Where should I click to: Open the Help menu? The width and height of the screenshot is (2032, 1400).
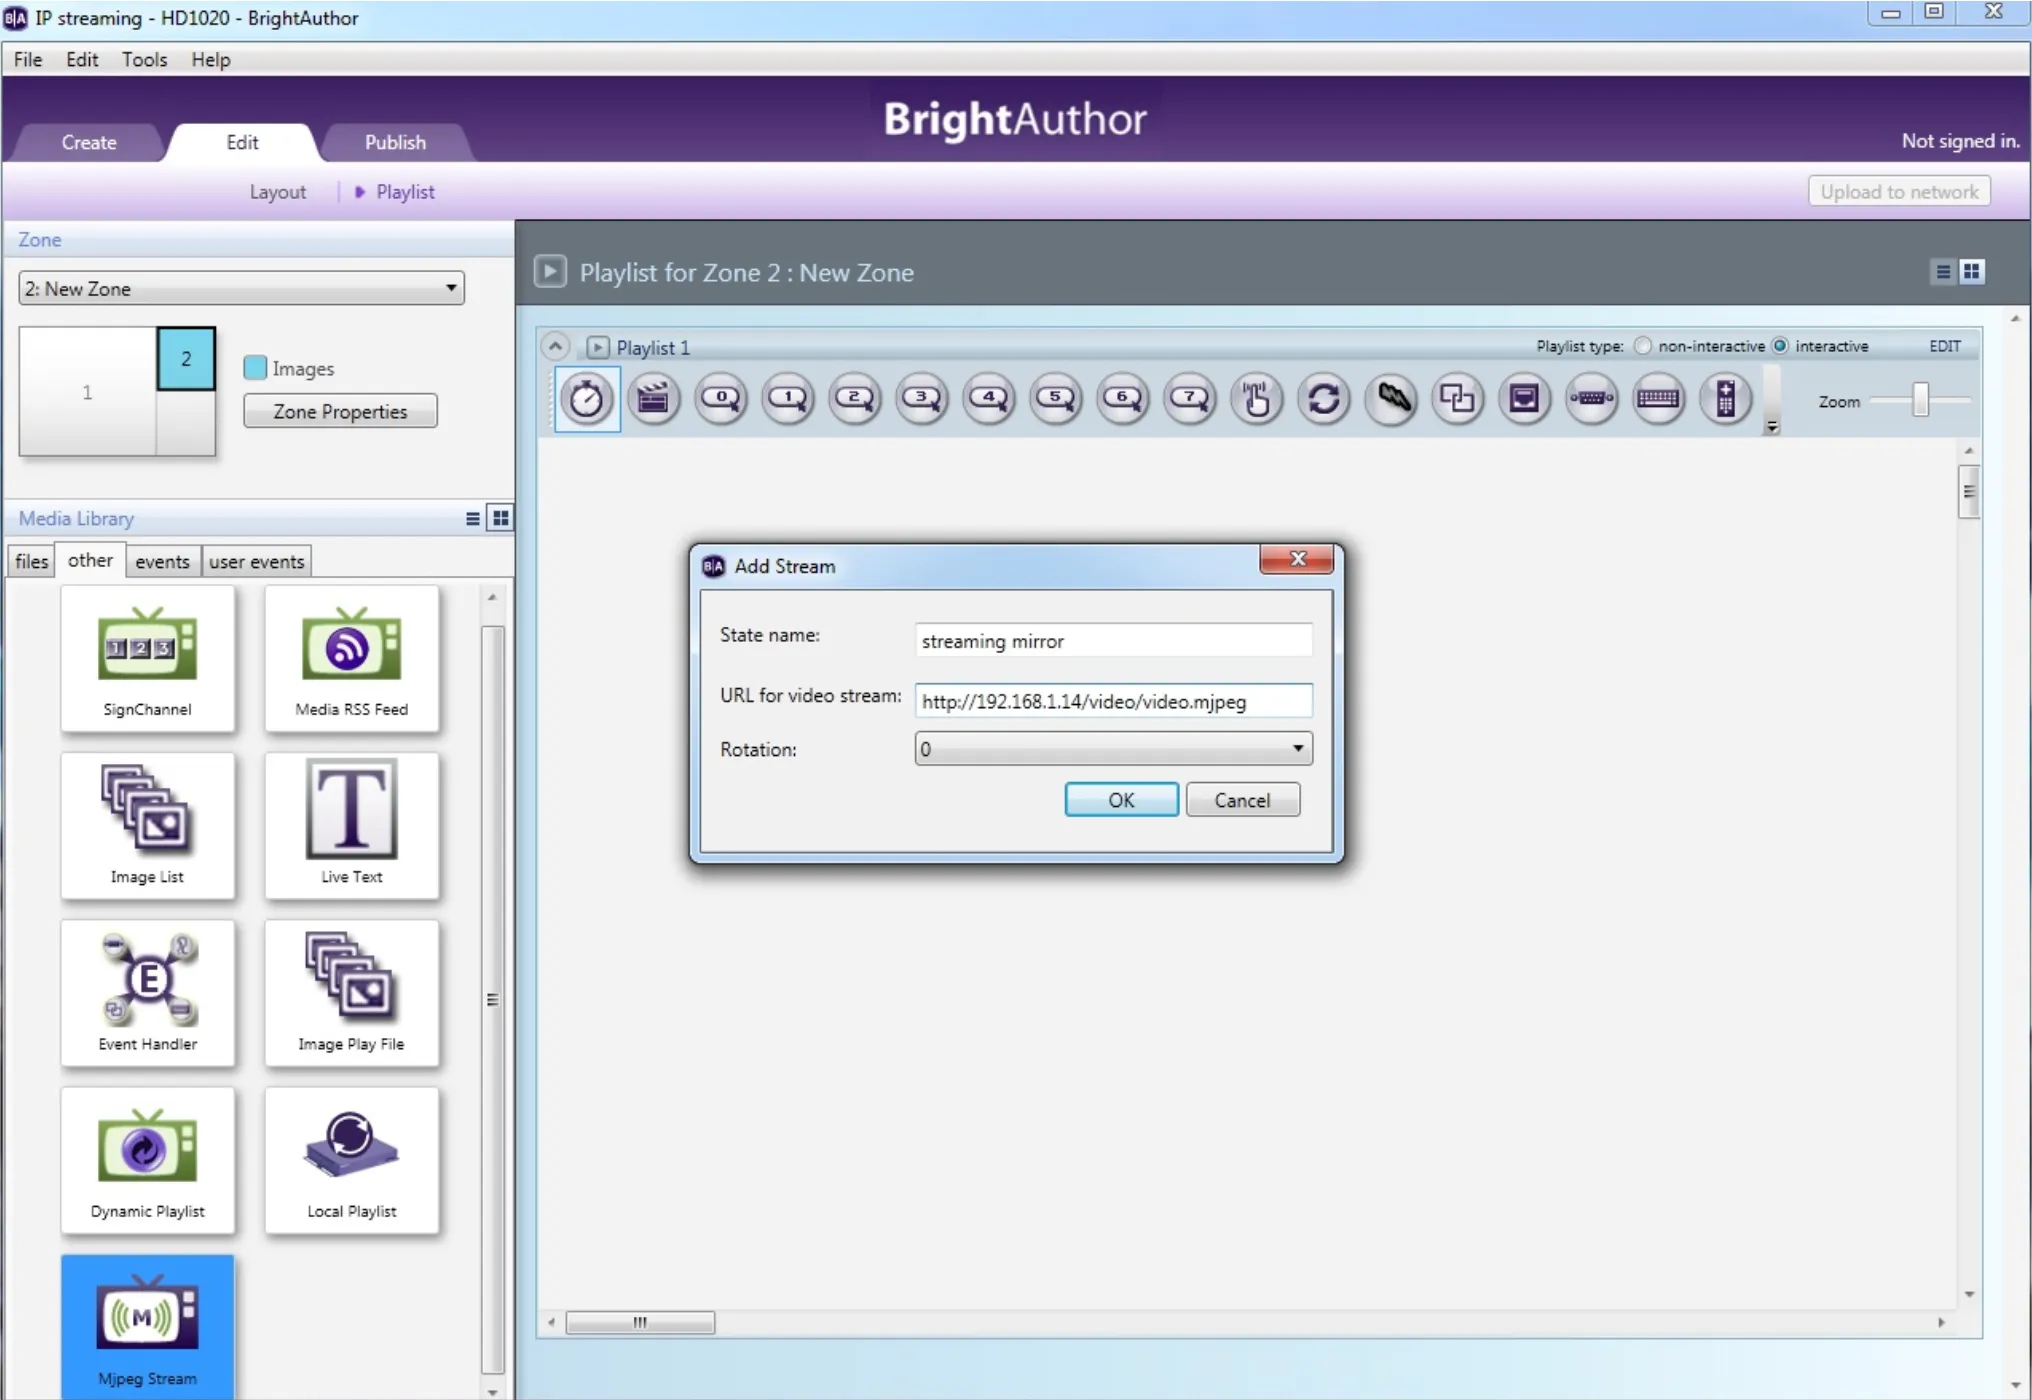pos(211,59)
